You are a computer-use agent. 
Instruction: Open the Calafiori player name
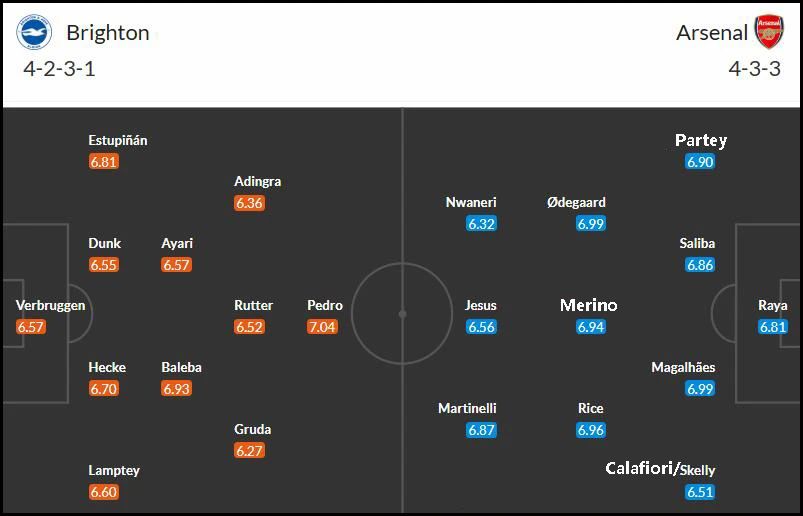coord(639,468)
